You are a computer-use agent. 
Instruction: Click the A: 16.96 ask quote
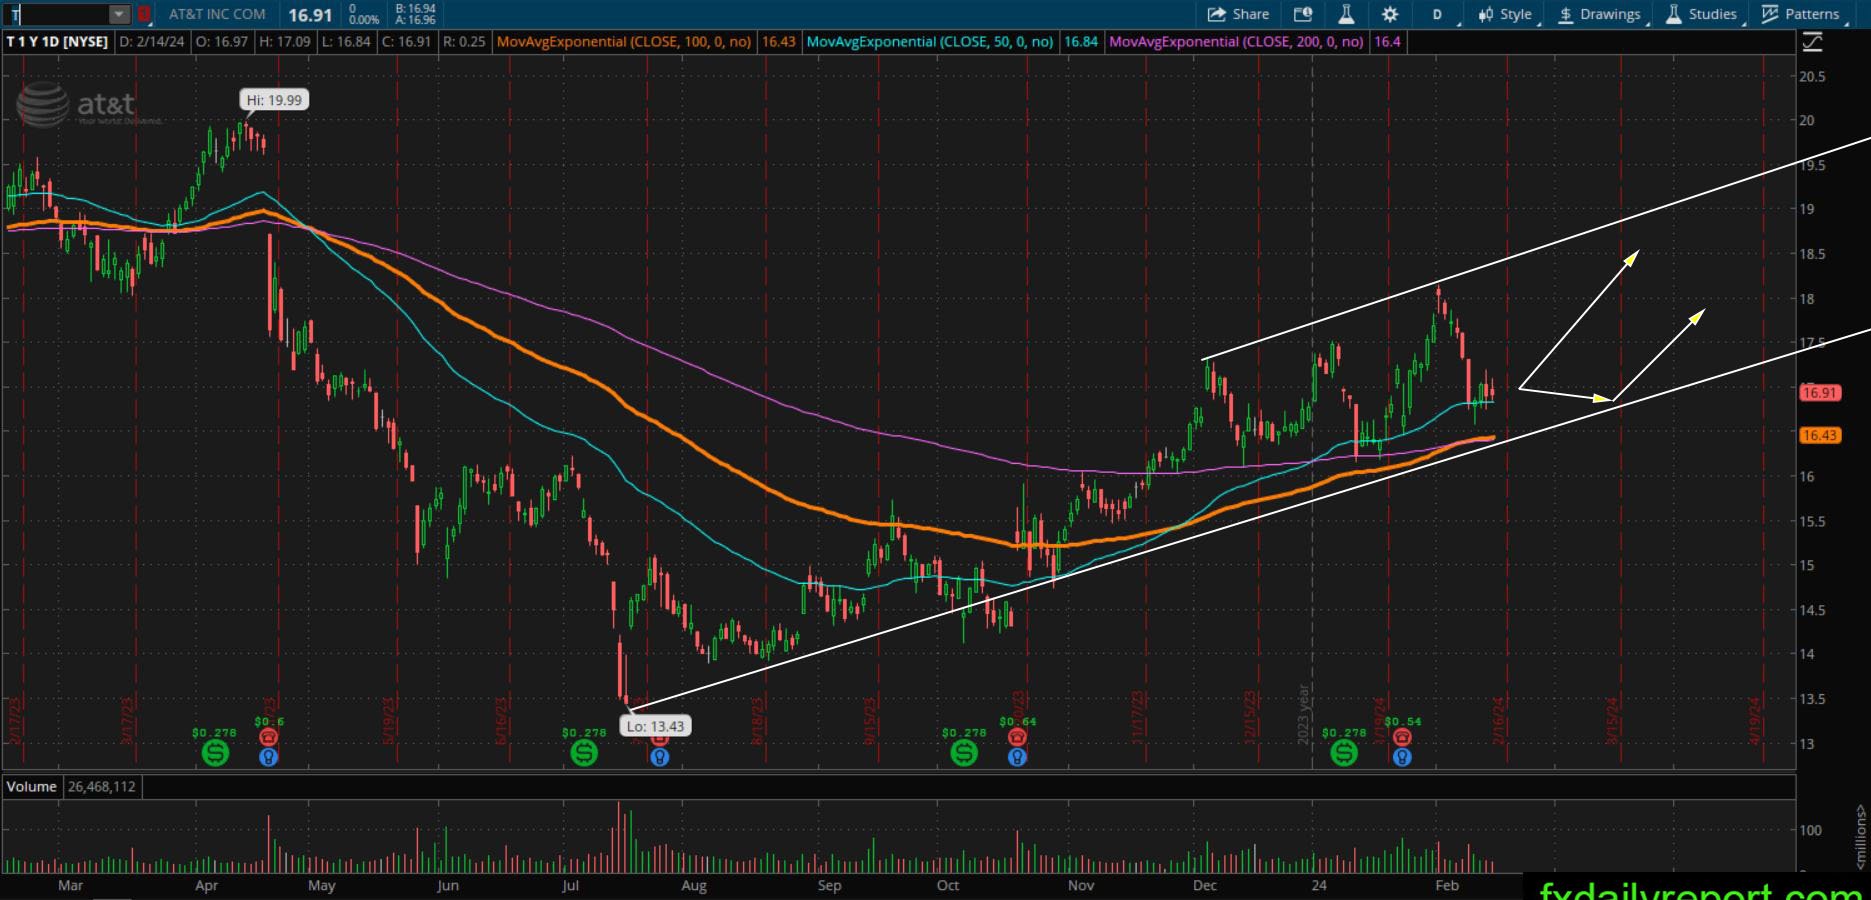coord(415,20)
